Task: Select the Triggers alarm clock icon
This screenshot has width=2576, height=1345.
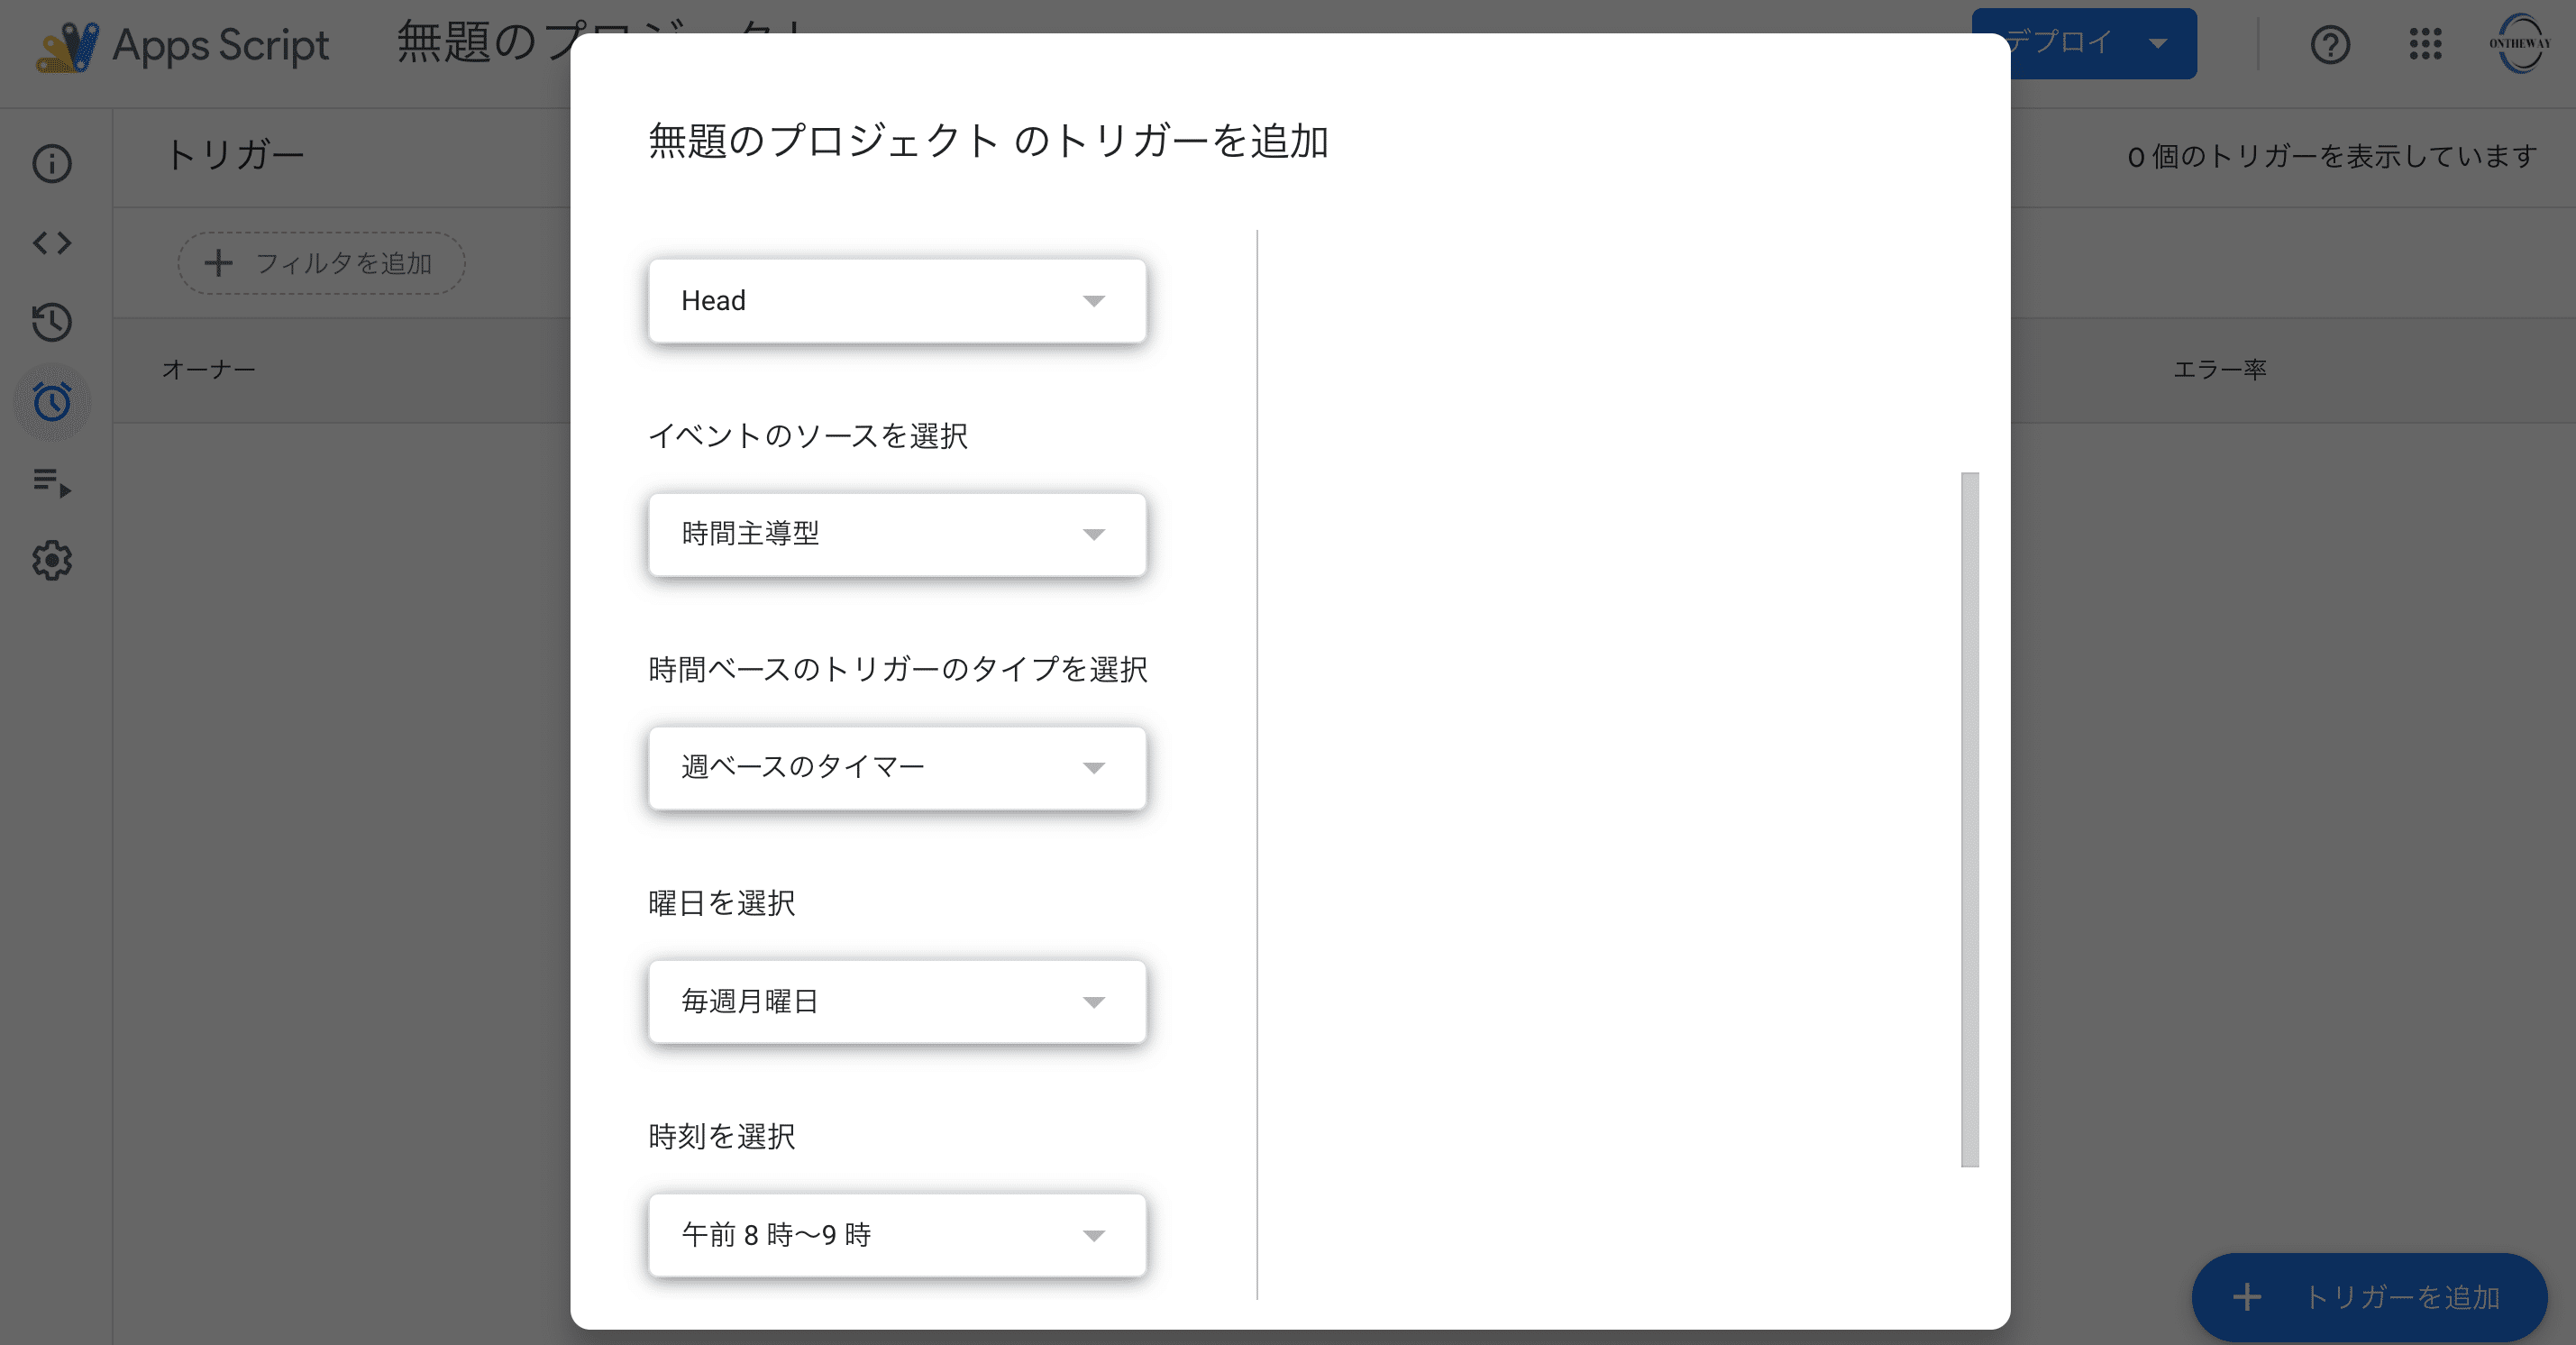Action: point(52,402)
